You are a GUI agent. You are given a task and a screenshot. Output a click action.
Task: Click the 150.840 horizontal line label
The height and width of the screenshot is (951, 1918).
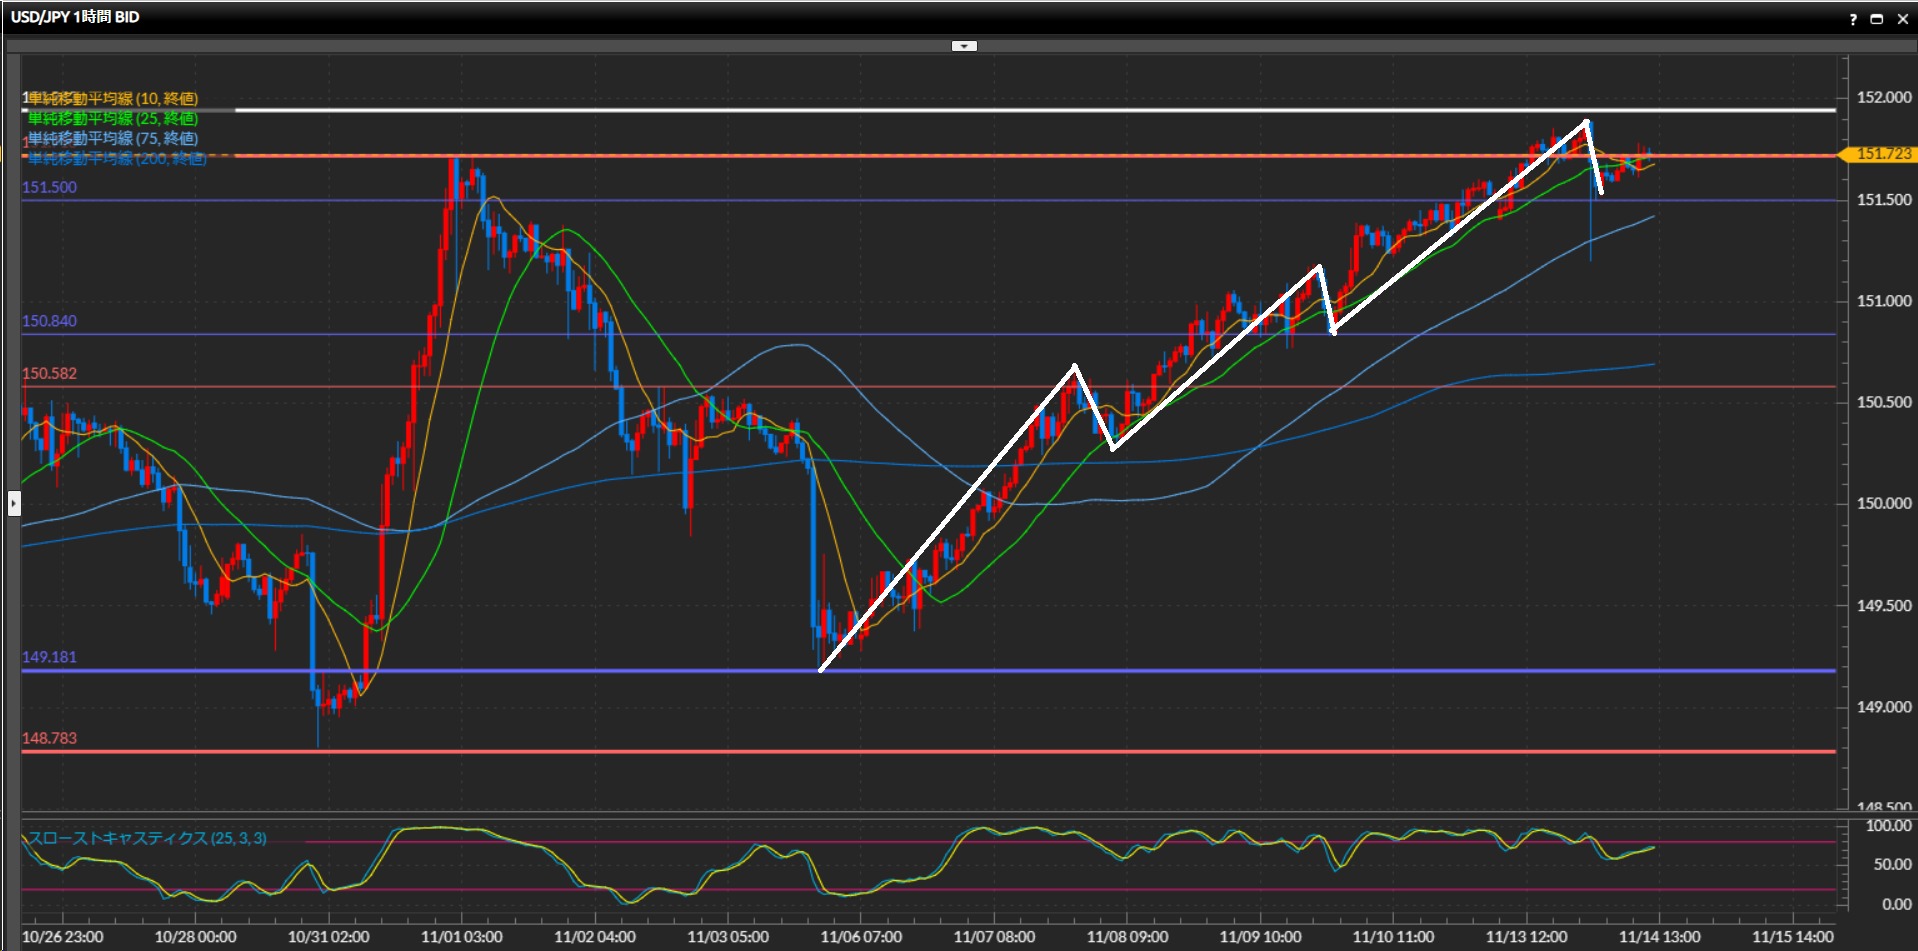[x=49, y=321]
